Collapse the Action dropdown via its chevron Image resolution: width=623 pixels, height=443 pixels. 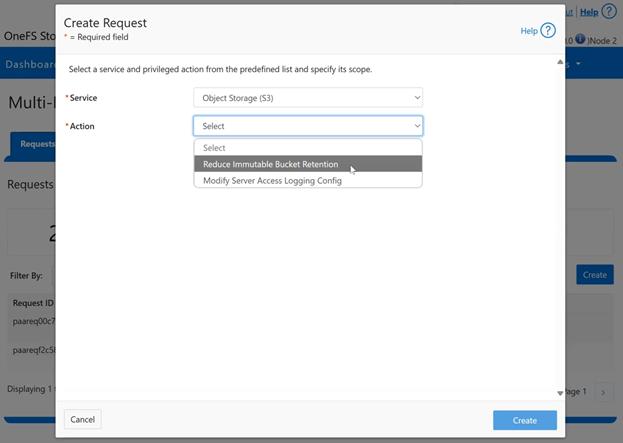(417, 126)
